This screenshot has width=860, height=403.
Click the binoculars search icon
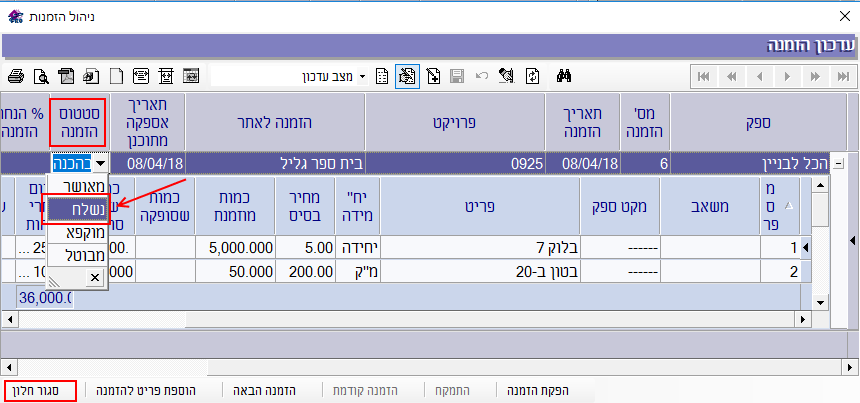click(564, 76)
